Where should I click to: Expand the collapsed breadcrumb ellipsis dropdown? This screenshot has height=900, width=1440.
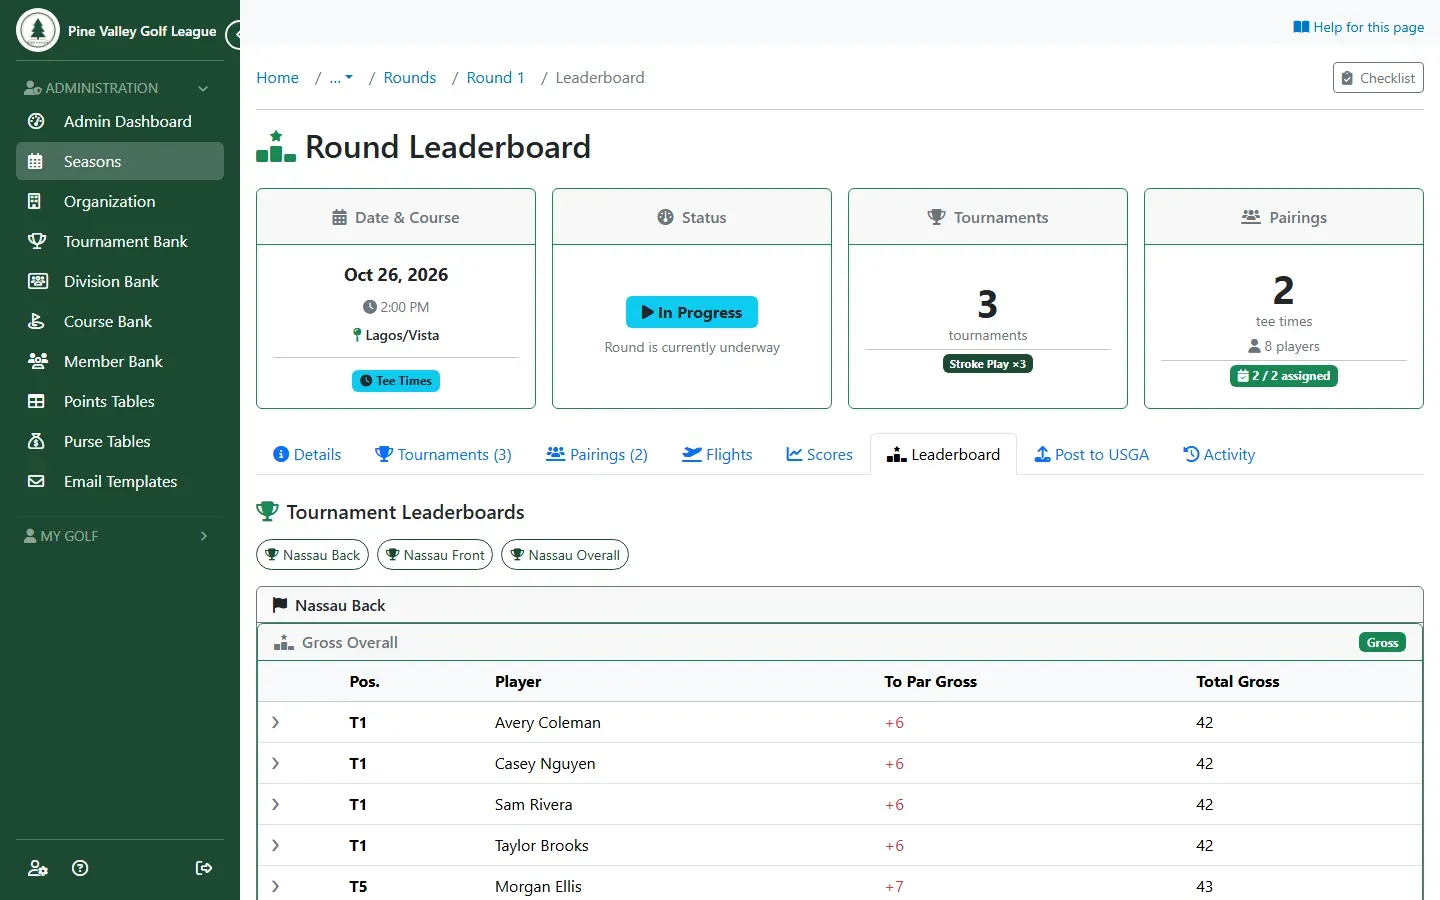(x=341, y=77)
